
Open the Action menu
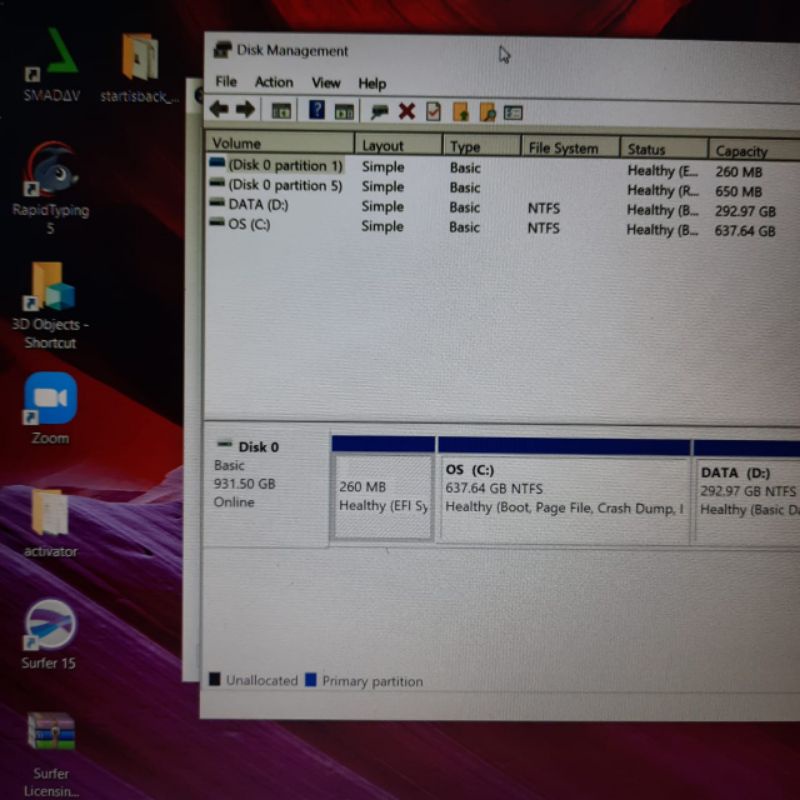coord(273,82)
